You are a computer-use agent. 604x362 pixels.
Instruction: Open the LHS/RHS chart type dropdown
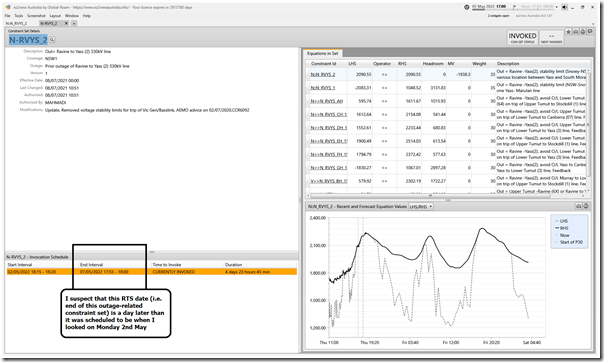[x=420, y=207]
